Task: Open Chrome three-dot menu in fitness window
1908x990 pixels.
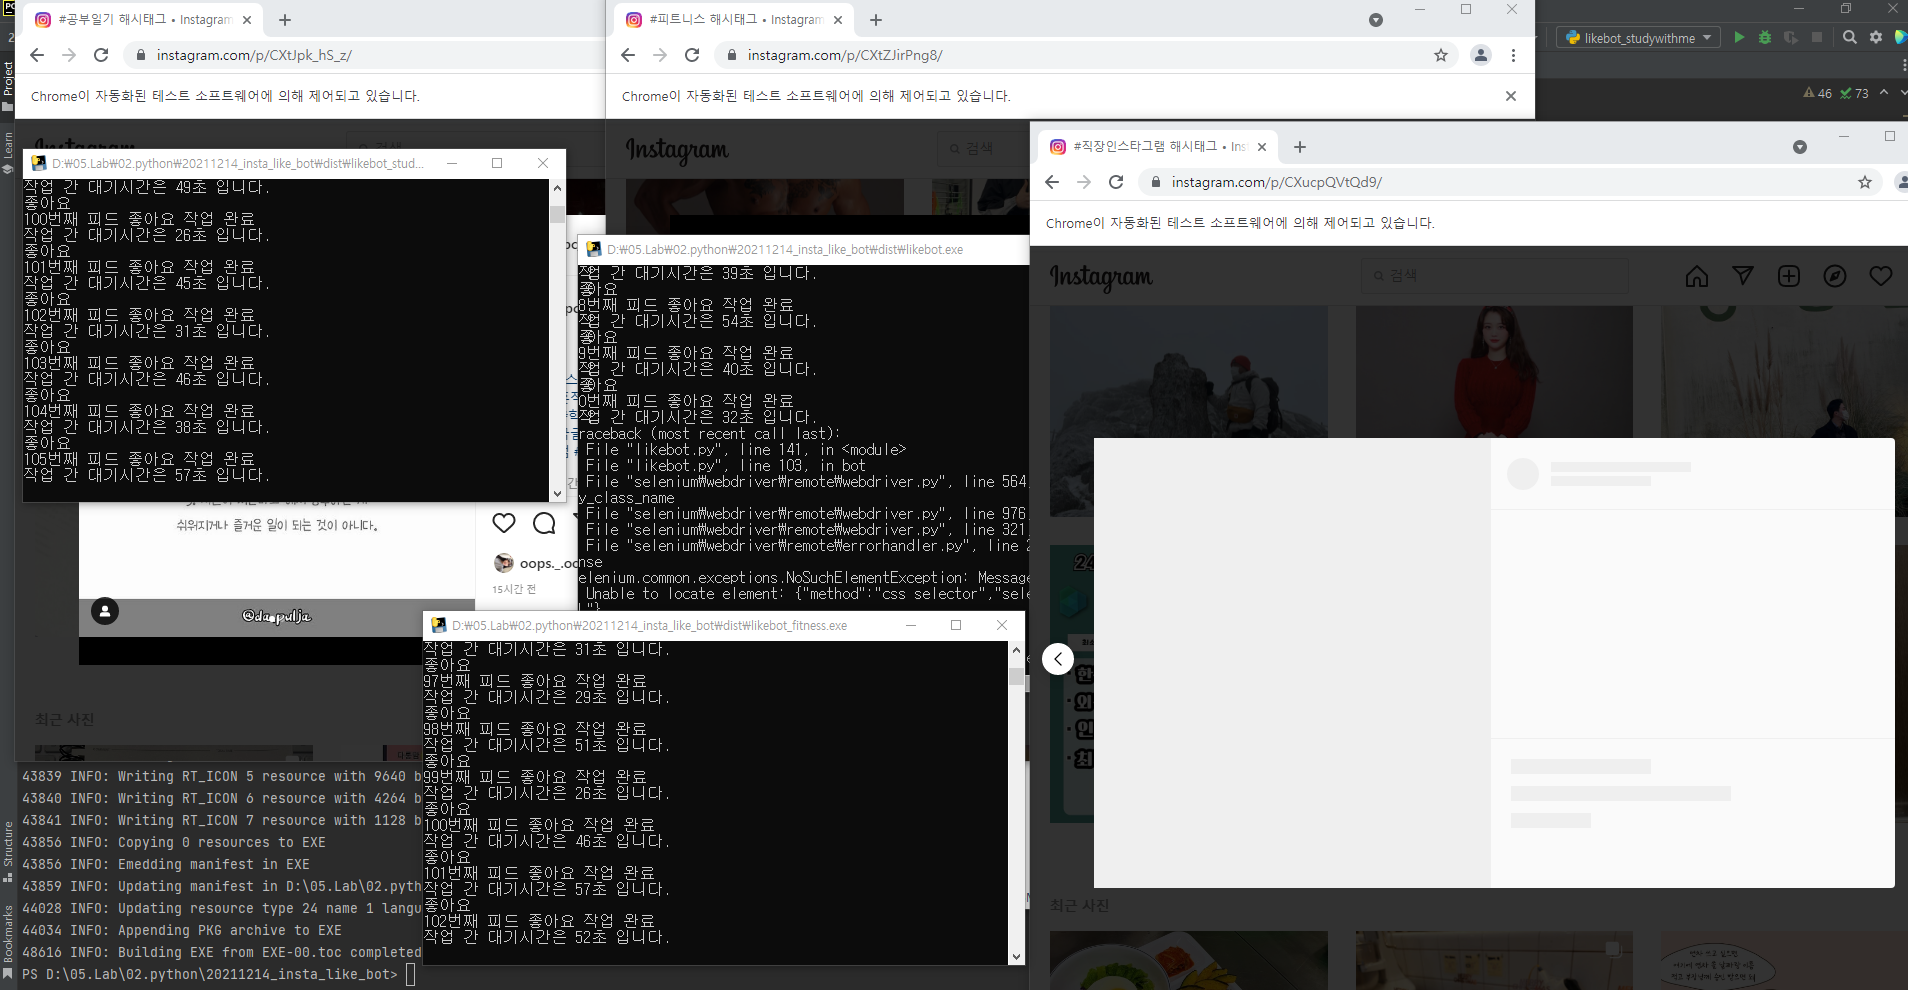Action: pos(1513,55)
